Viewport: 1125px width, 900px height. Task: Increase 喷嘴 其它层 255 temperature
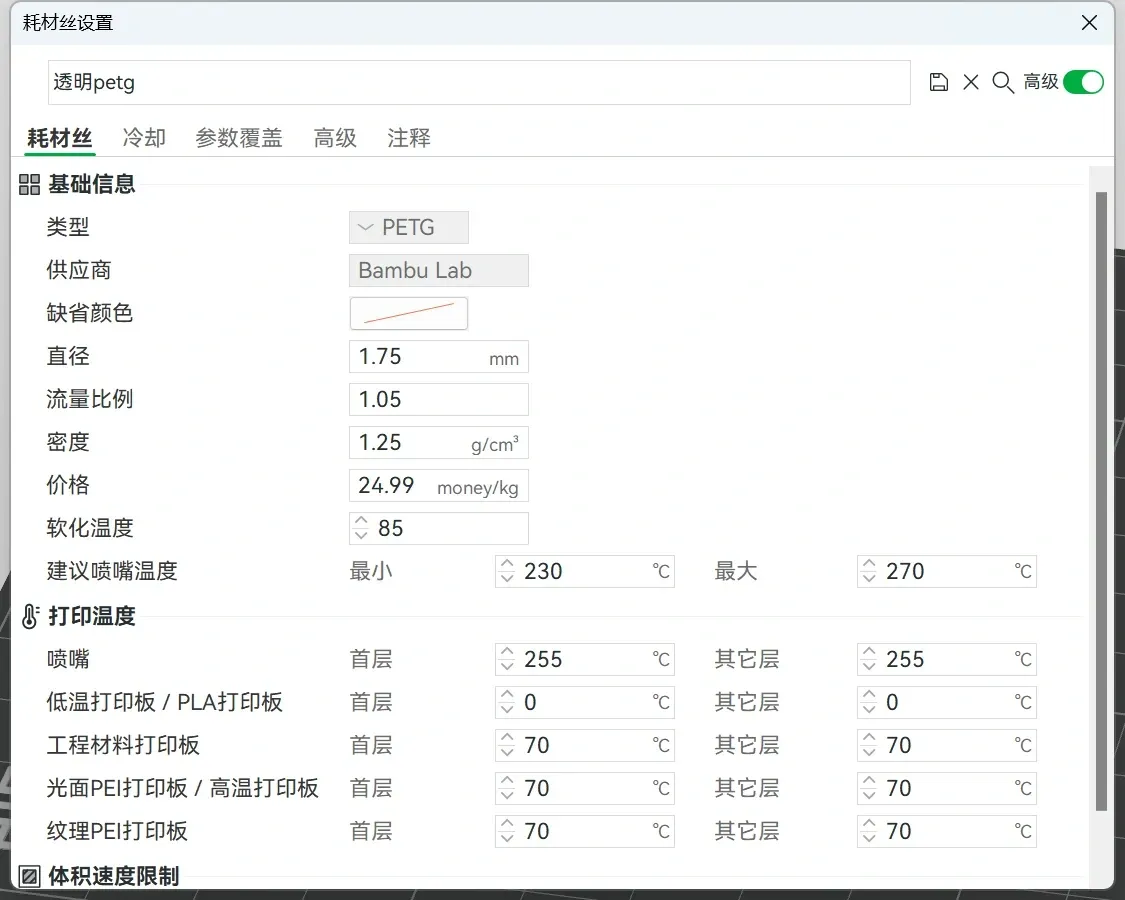click(869, 652)
